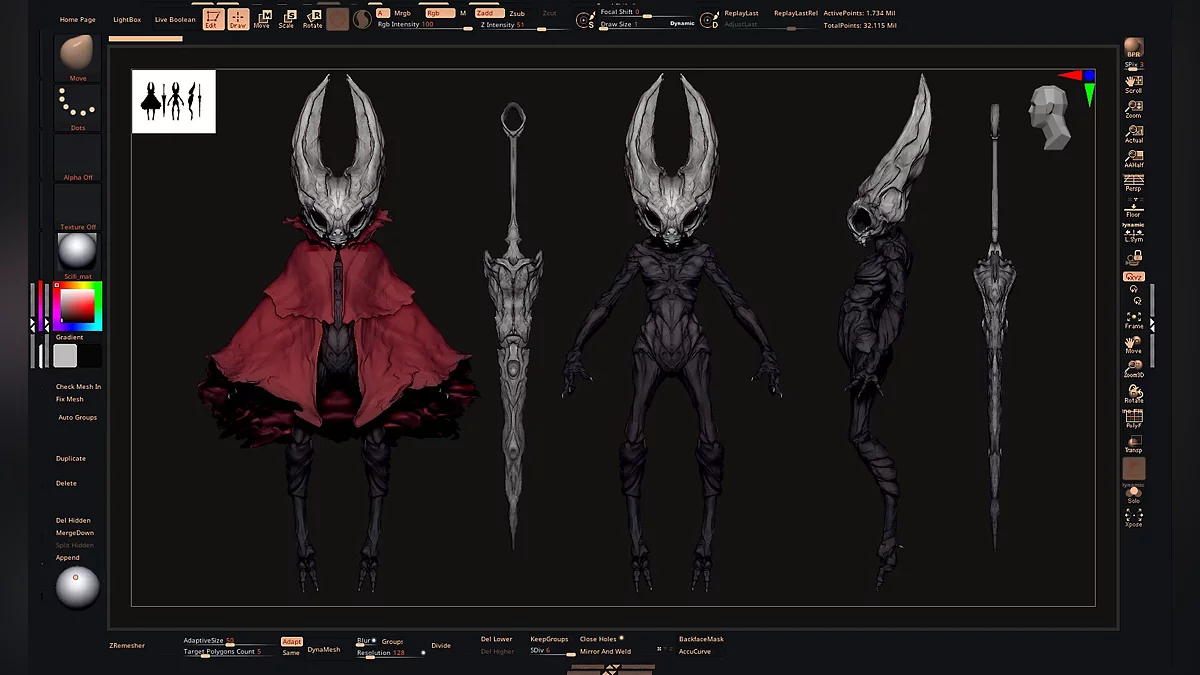
Task: Pick a color in the color picker square
Action: tap(77, 304)
